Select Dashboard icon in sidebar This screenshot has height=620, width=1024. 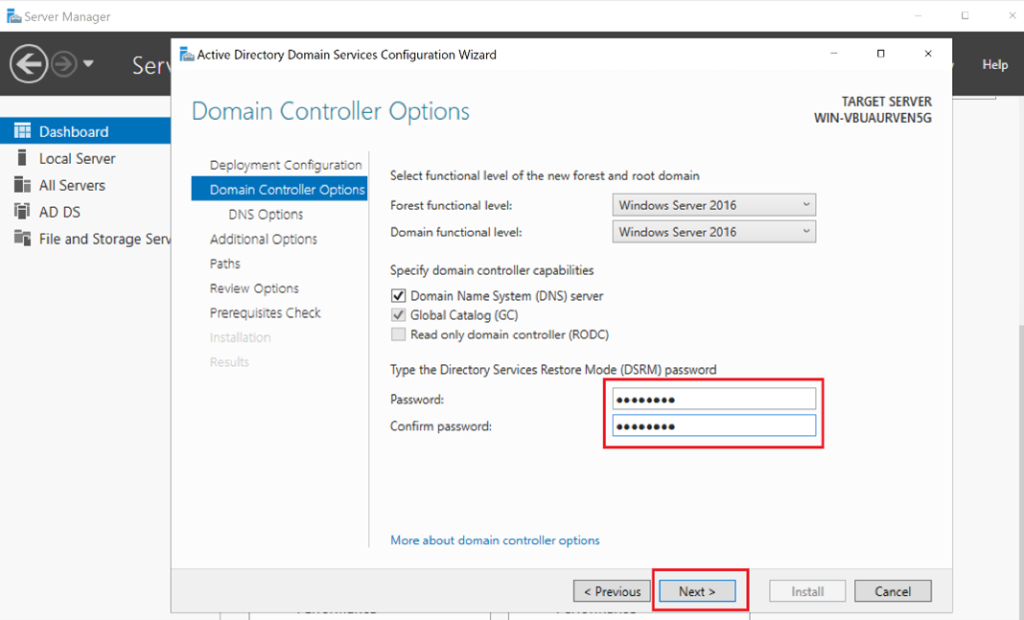pyautogui.click(x=22, y=131)
